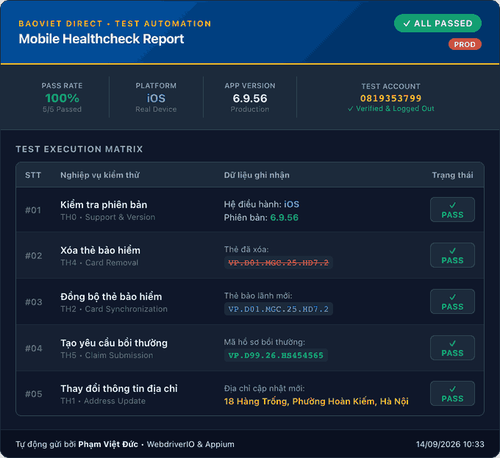Click the address 18 Hàng Trống, Hà Nội
Viewport: 500px width, 458px height.
pyautogui.click(x=316, y=401)
